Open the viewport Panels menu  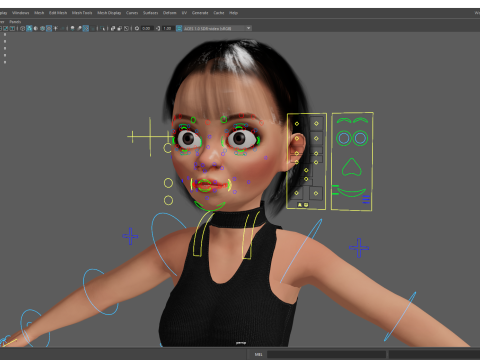coord(15,22)
